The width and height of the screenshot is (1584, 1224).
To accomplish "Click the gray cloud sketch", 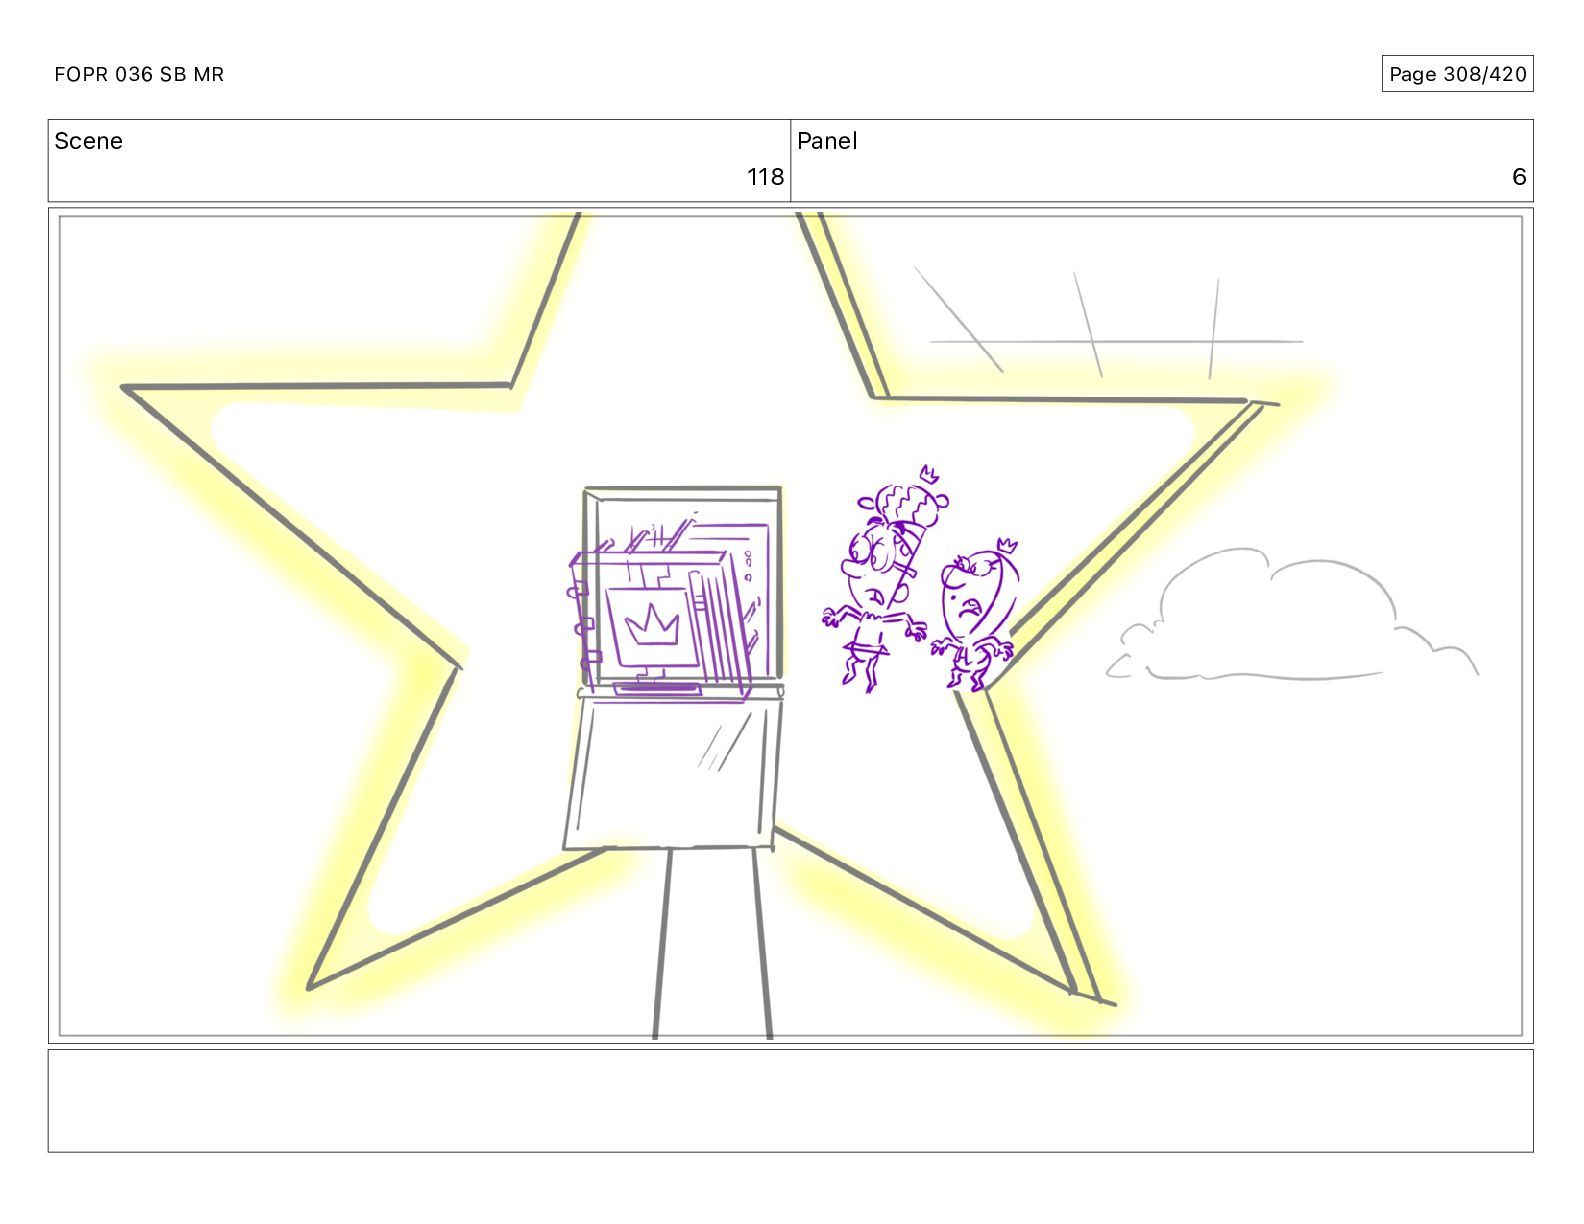I will 1290,615.
